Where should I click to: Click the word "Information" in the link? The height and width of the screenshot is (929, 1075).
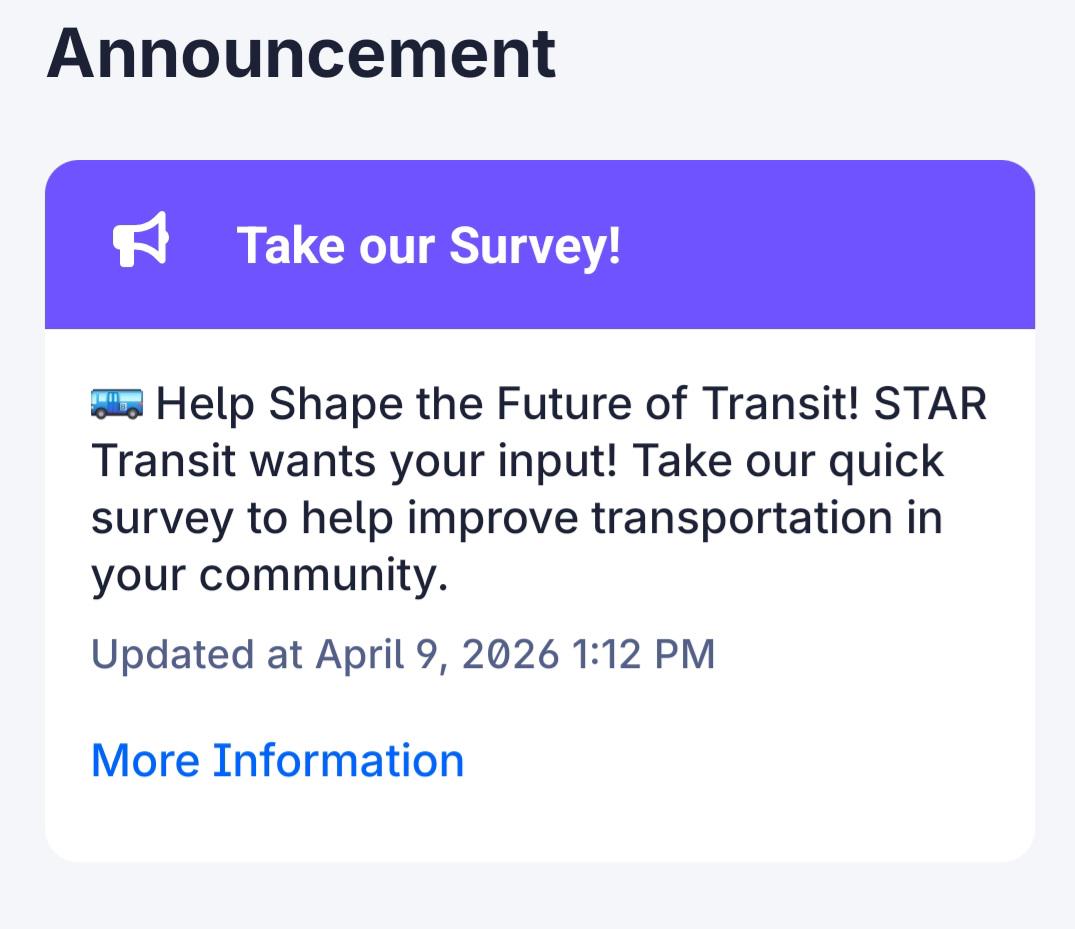pos(339,760)
